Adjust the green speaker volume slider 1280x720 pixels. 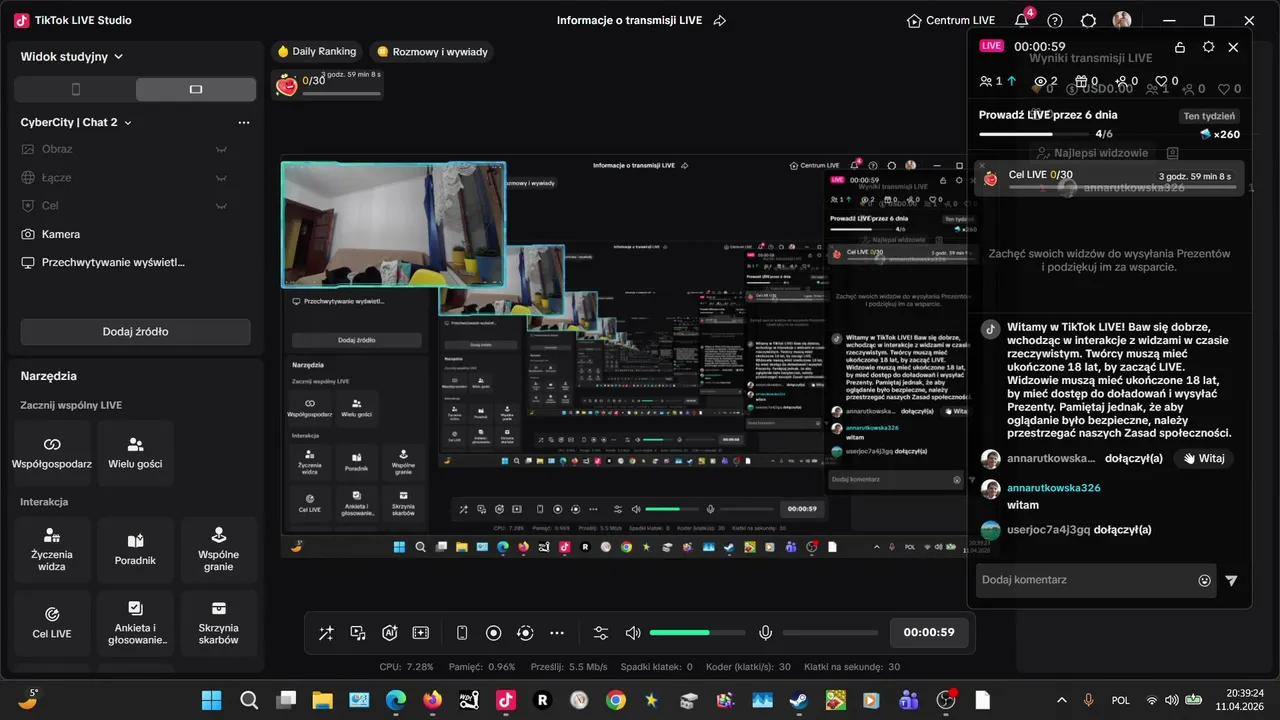(697, 633)
